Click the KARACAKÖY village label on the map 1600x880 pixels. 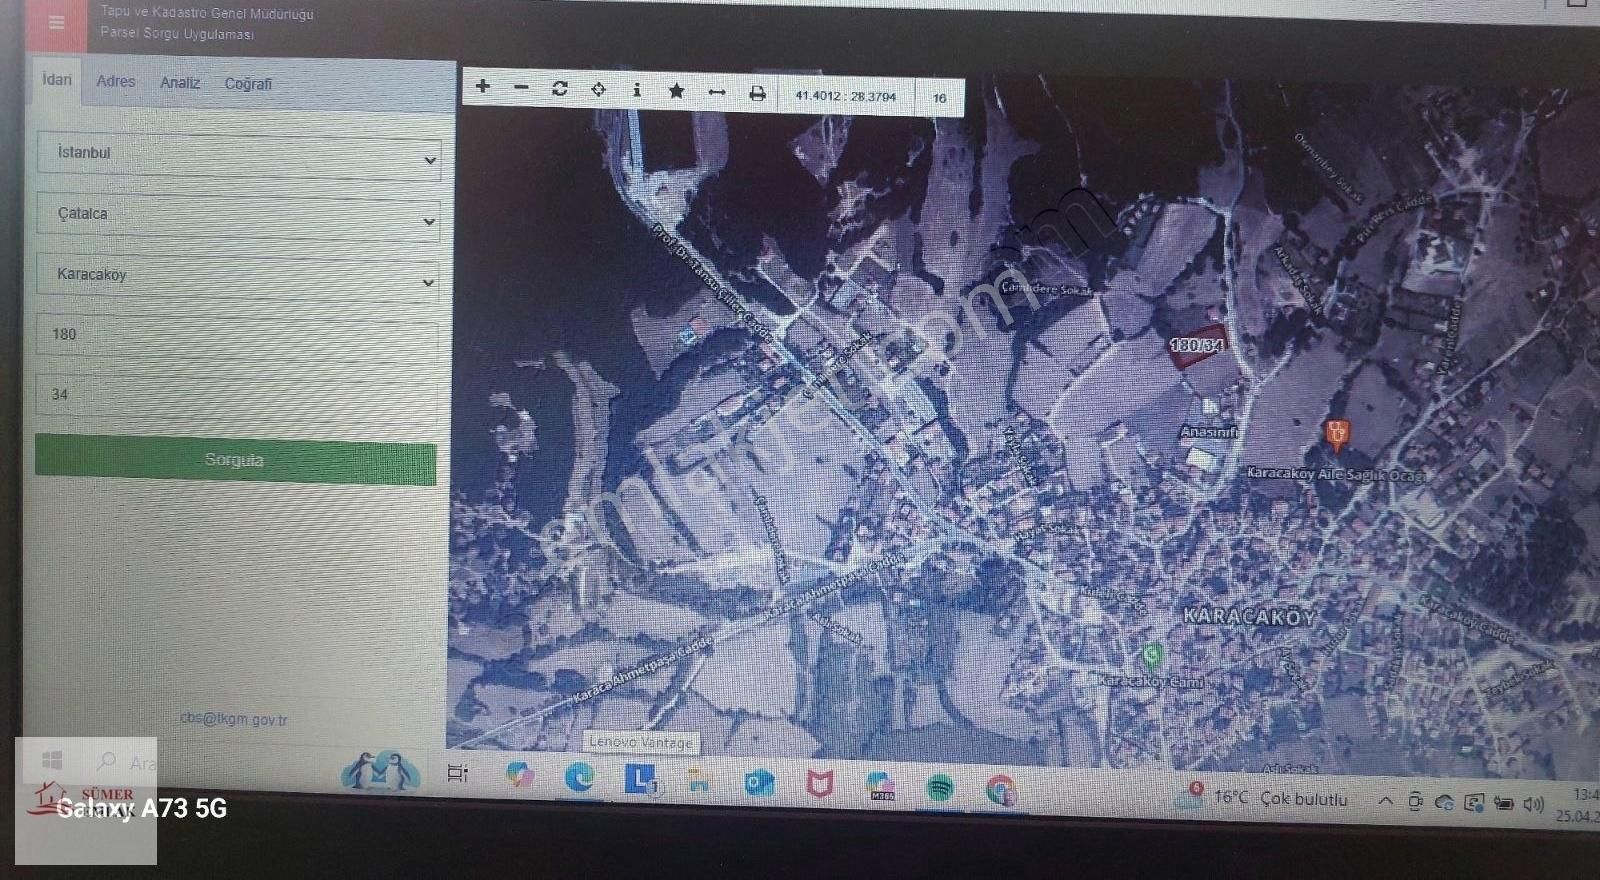pyautogui.click(x=1250, y=616)
